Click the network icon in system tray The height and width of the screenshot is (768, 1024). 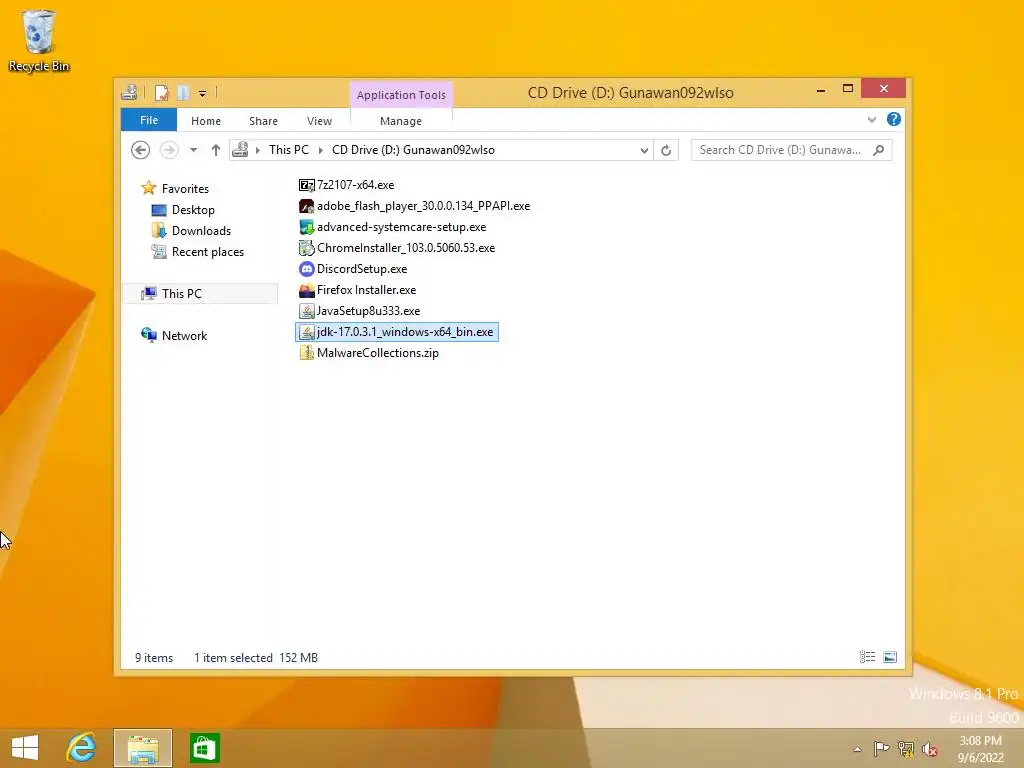tap(906, 748)
